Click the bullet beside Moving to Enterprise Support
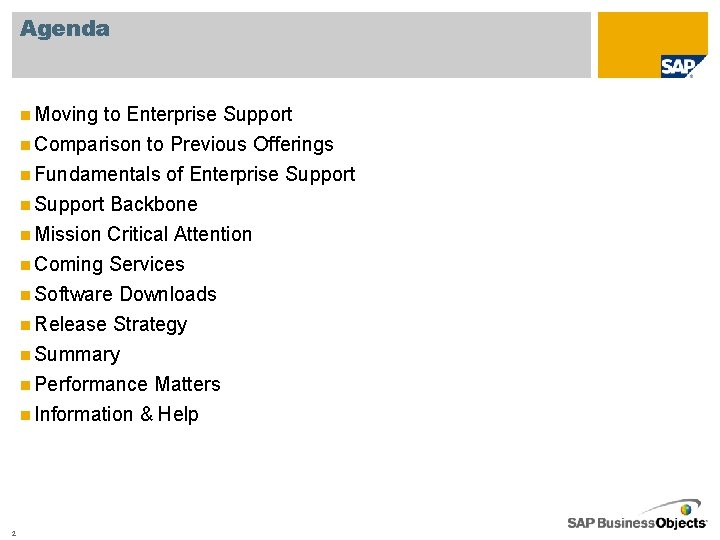Viewport: 720px width, 540px height. [24, 115]
